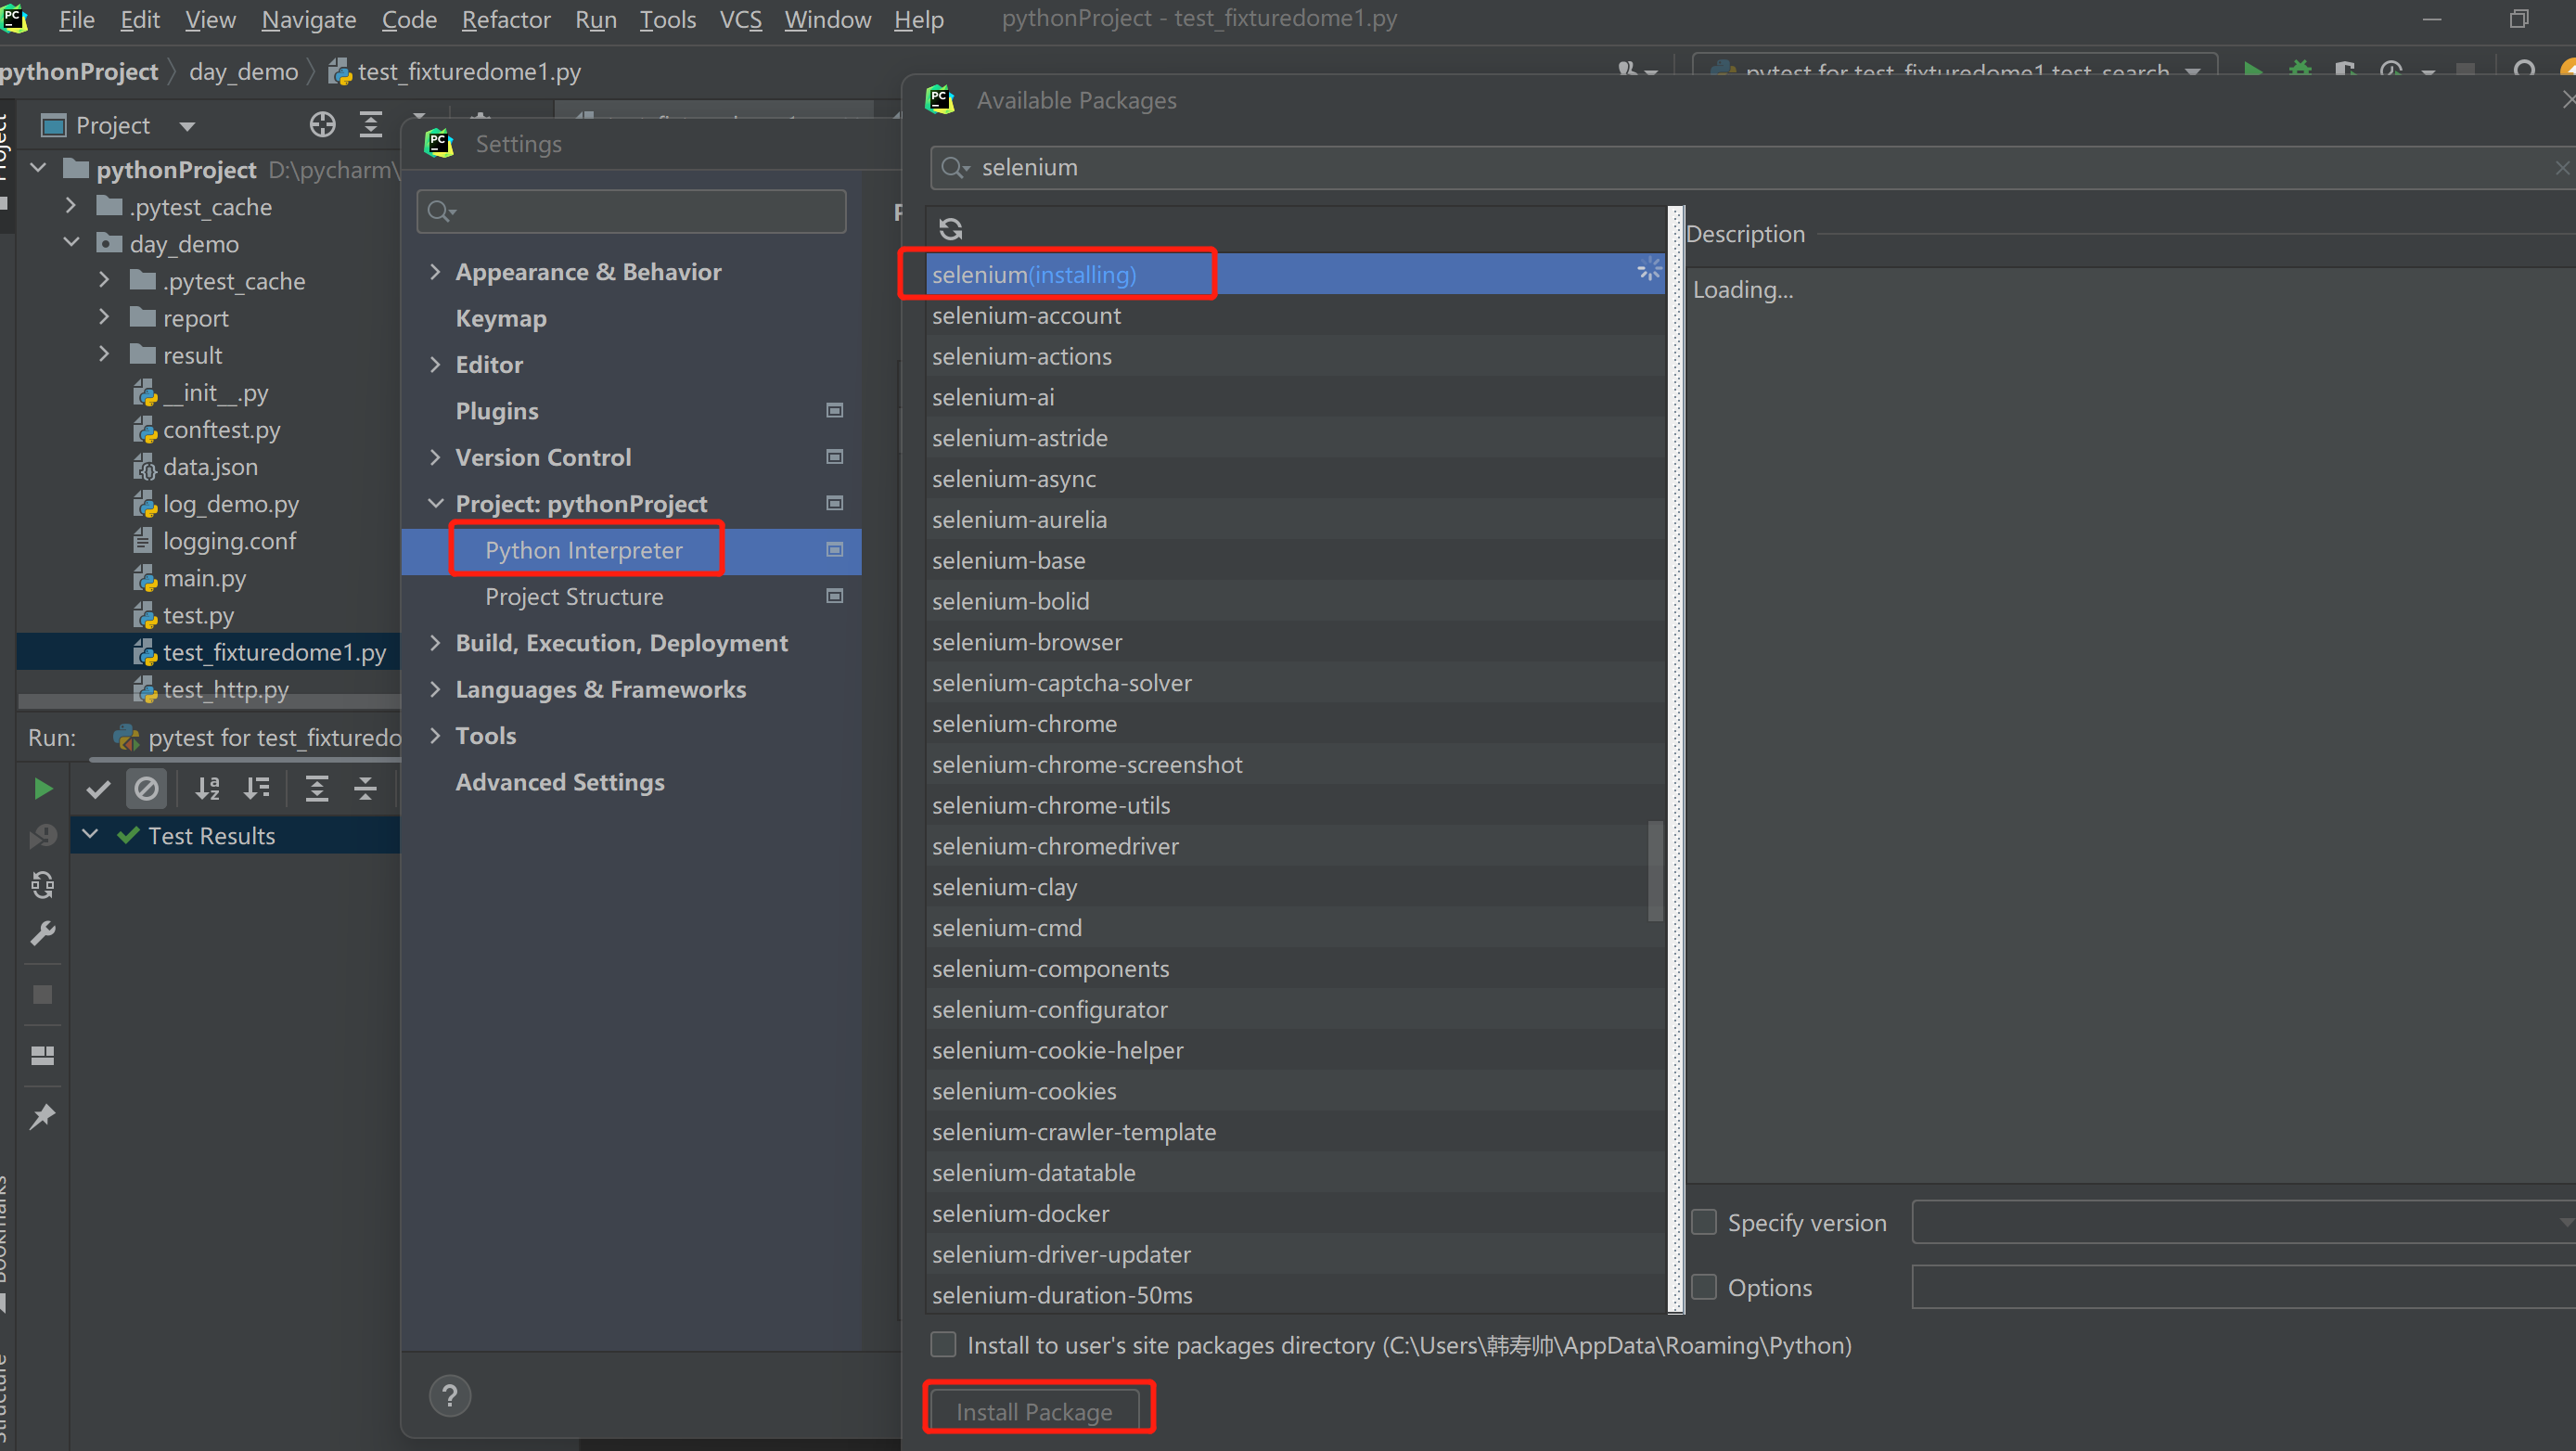Select selenium-account package
Screen dimensions: 2576x1451
[x=1295, y=315]
